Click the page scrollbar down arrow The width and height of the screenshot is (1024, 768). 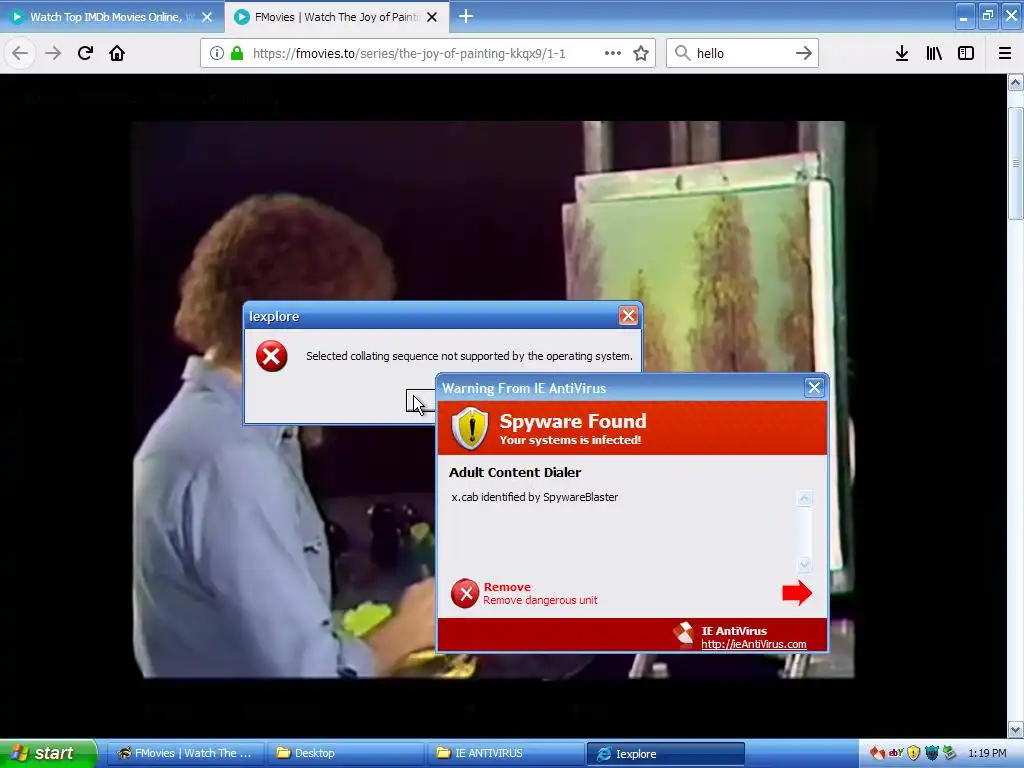[1016, 729]
